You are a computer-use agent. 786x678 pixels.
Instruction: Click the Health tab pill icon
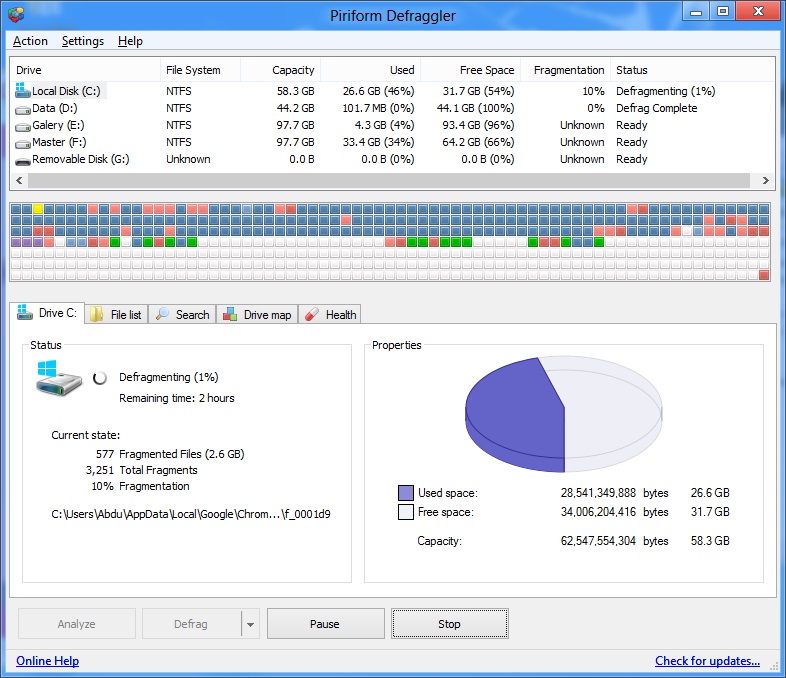click(x=312, y=314)
